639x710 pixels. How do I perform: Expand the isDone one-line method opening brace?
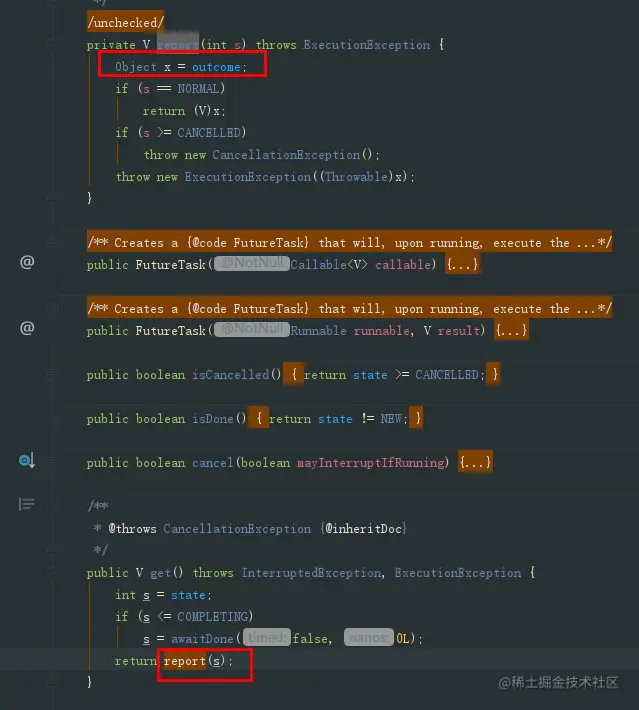(259, 418)
